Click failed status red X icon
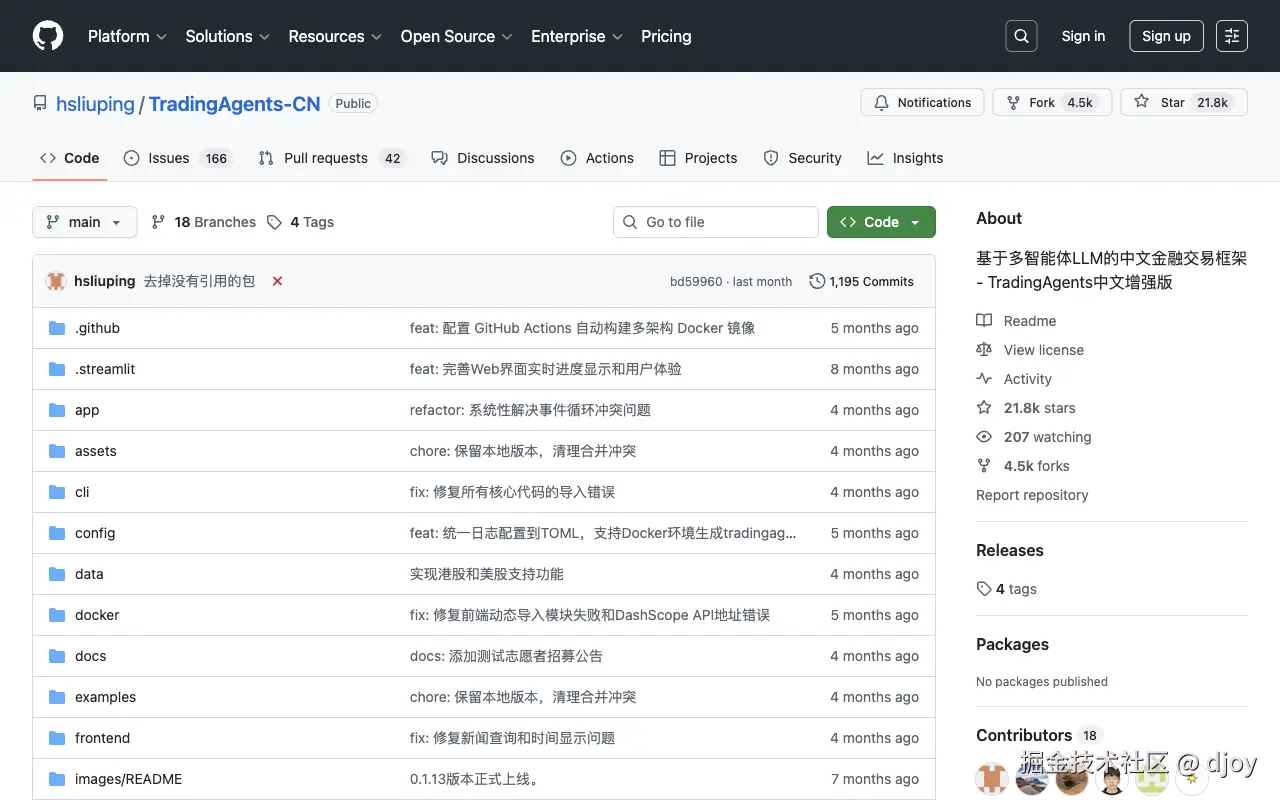 [277, 281]
